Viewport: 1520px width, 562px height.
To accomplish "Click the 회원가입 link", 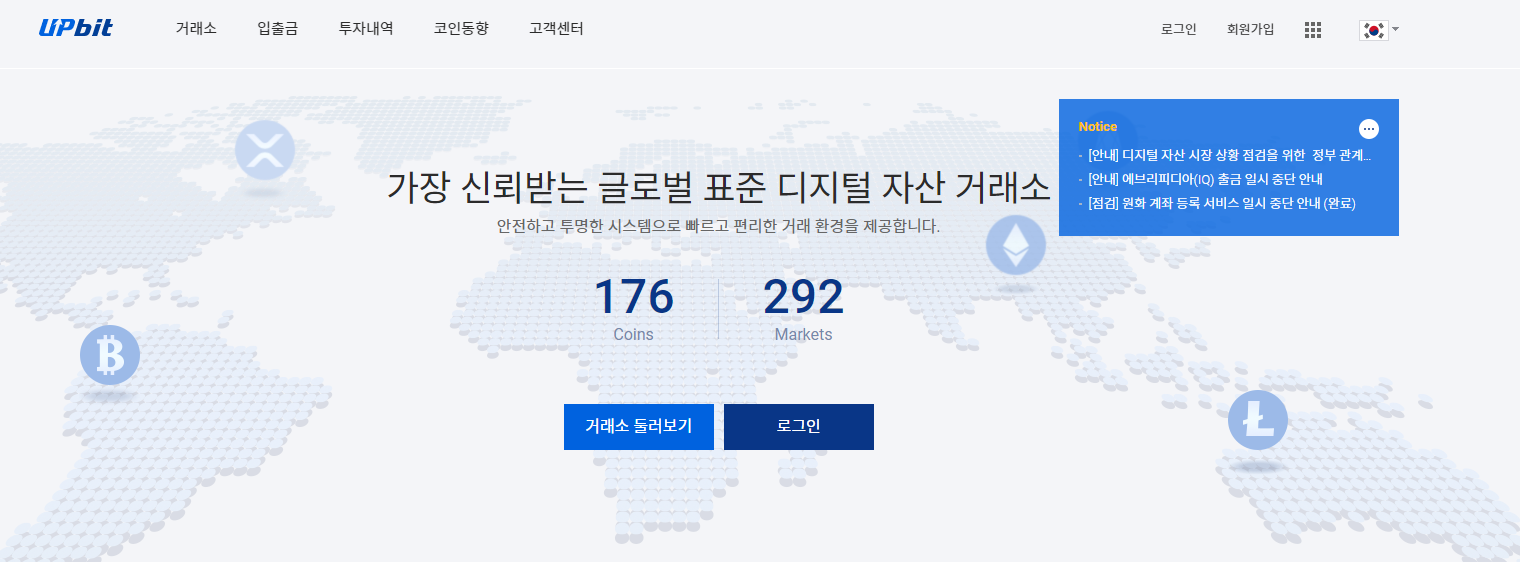I will [1251, 30].
